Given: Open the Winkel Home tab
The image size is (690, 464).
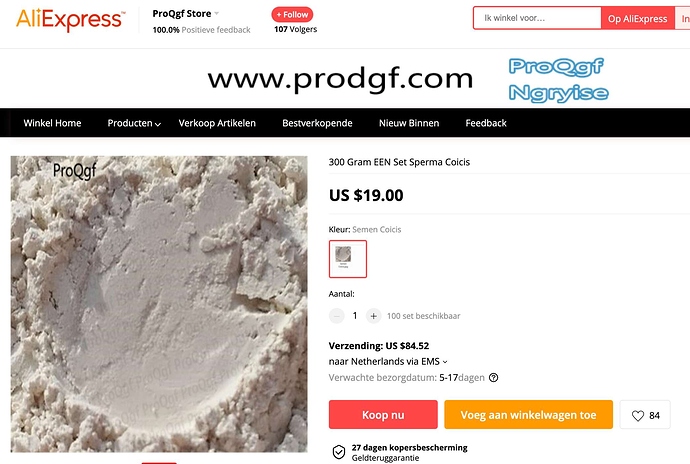Looking at the screenshot, I should [x=52, y=123].
